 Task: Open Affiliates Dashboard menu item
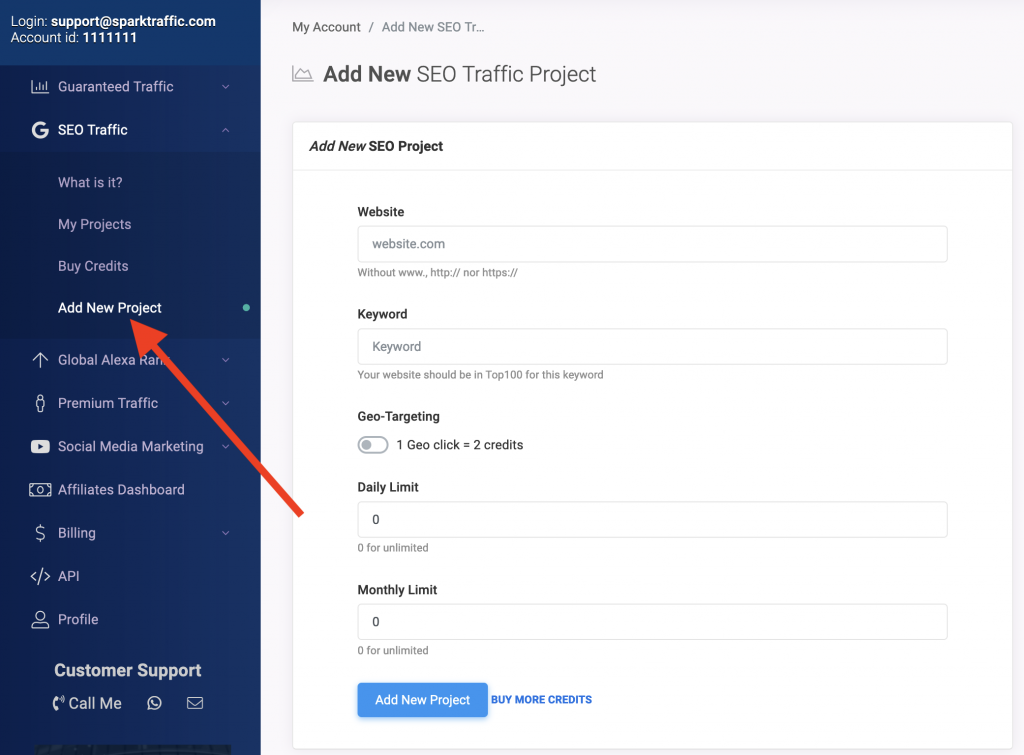coord(121,489)
